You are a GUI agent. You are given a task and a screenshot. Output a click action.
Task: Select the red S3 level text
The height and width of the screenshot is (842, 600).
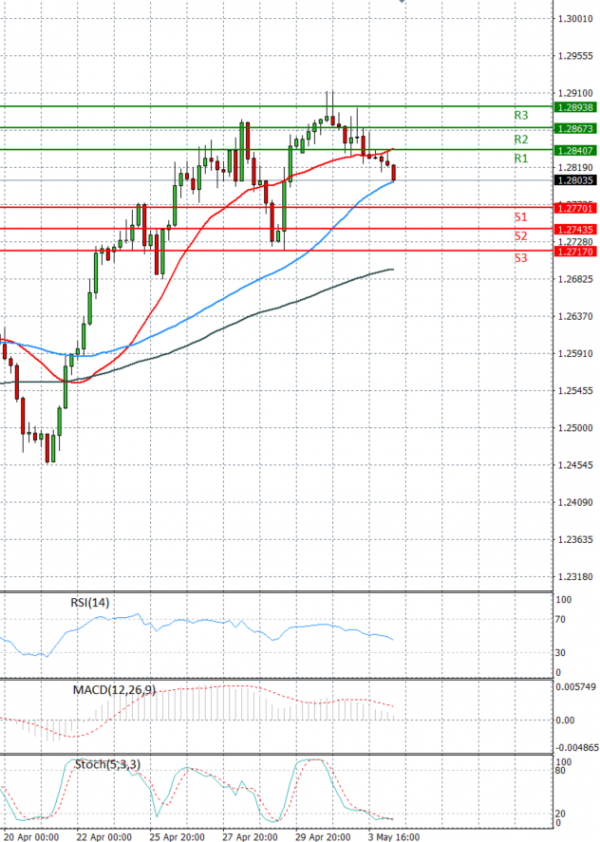(x=521, y=258)
